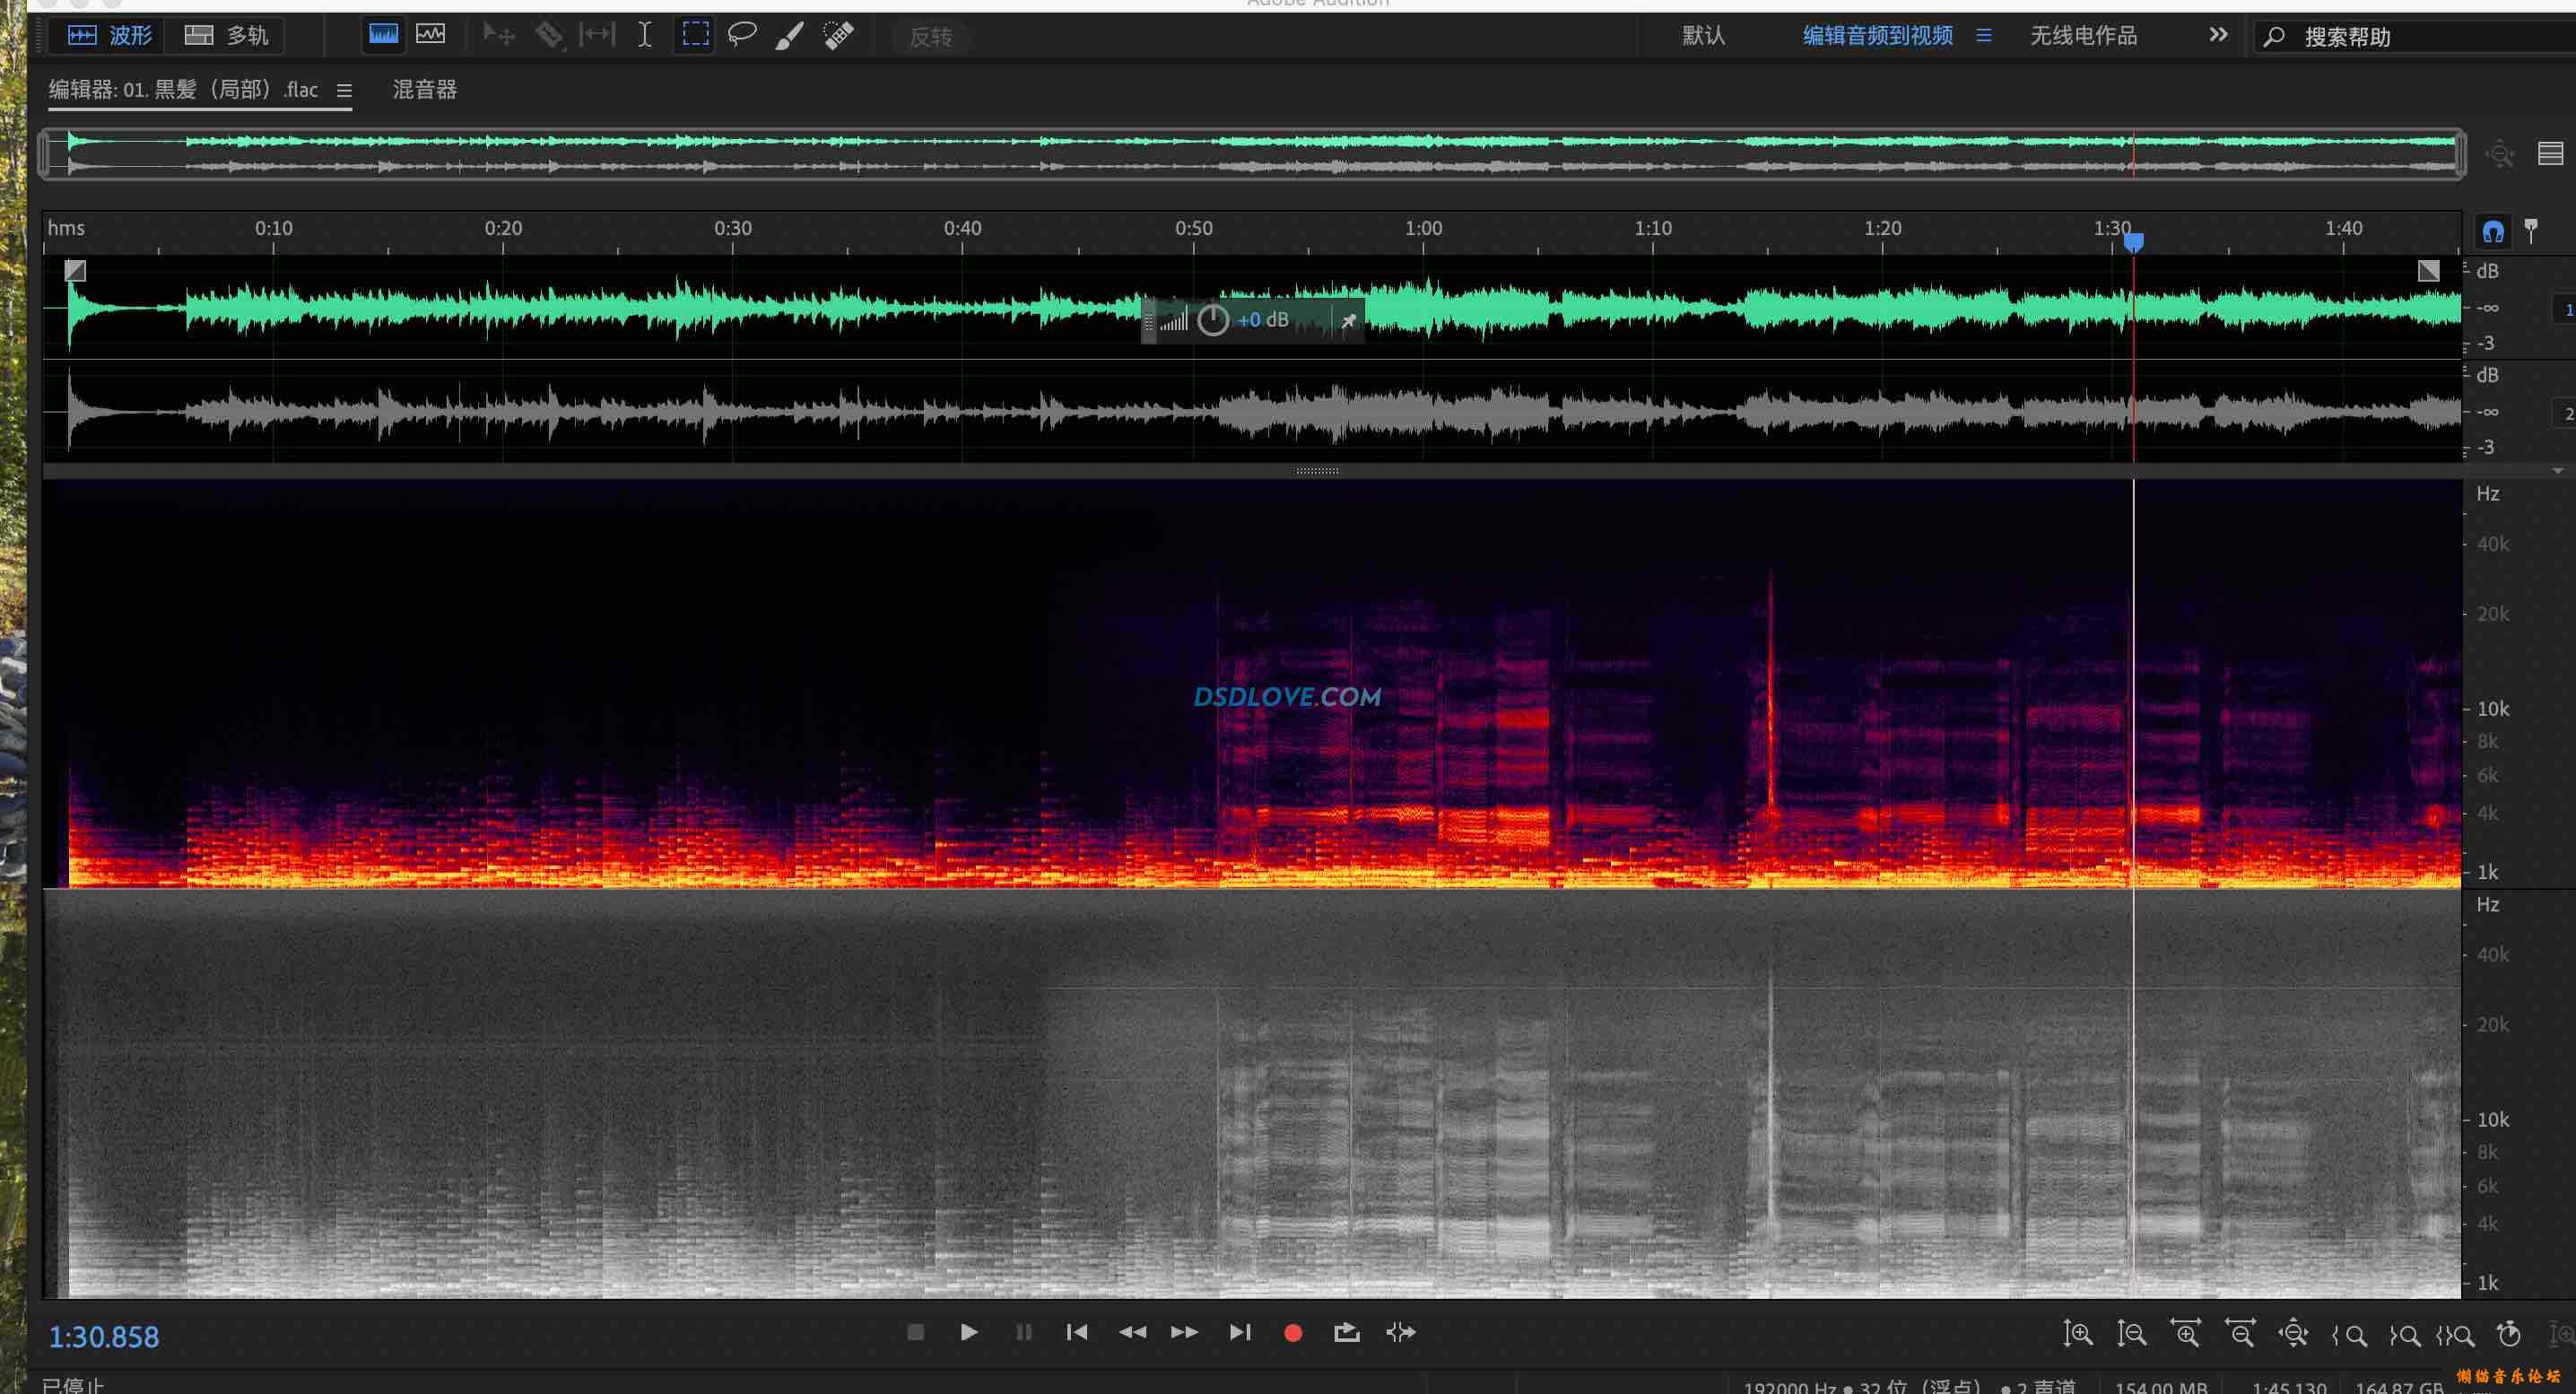Choose the 默认 workspace
Screen dimensions: 2576x1394
click(x=1703, y=36)
